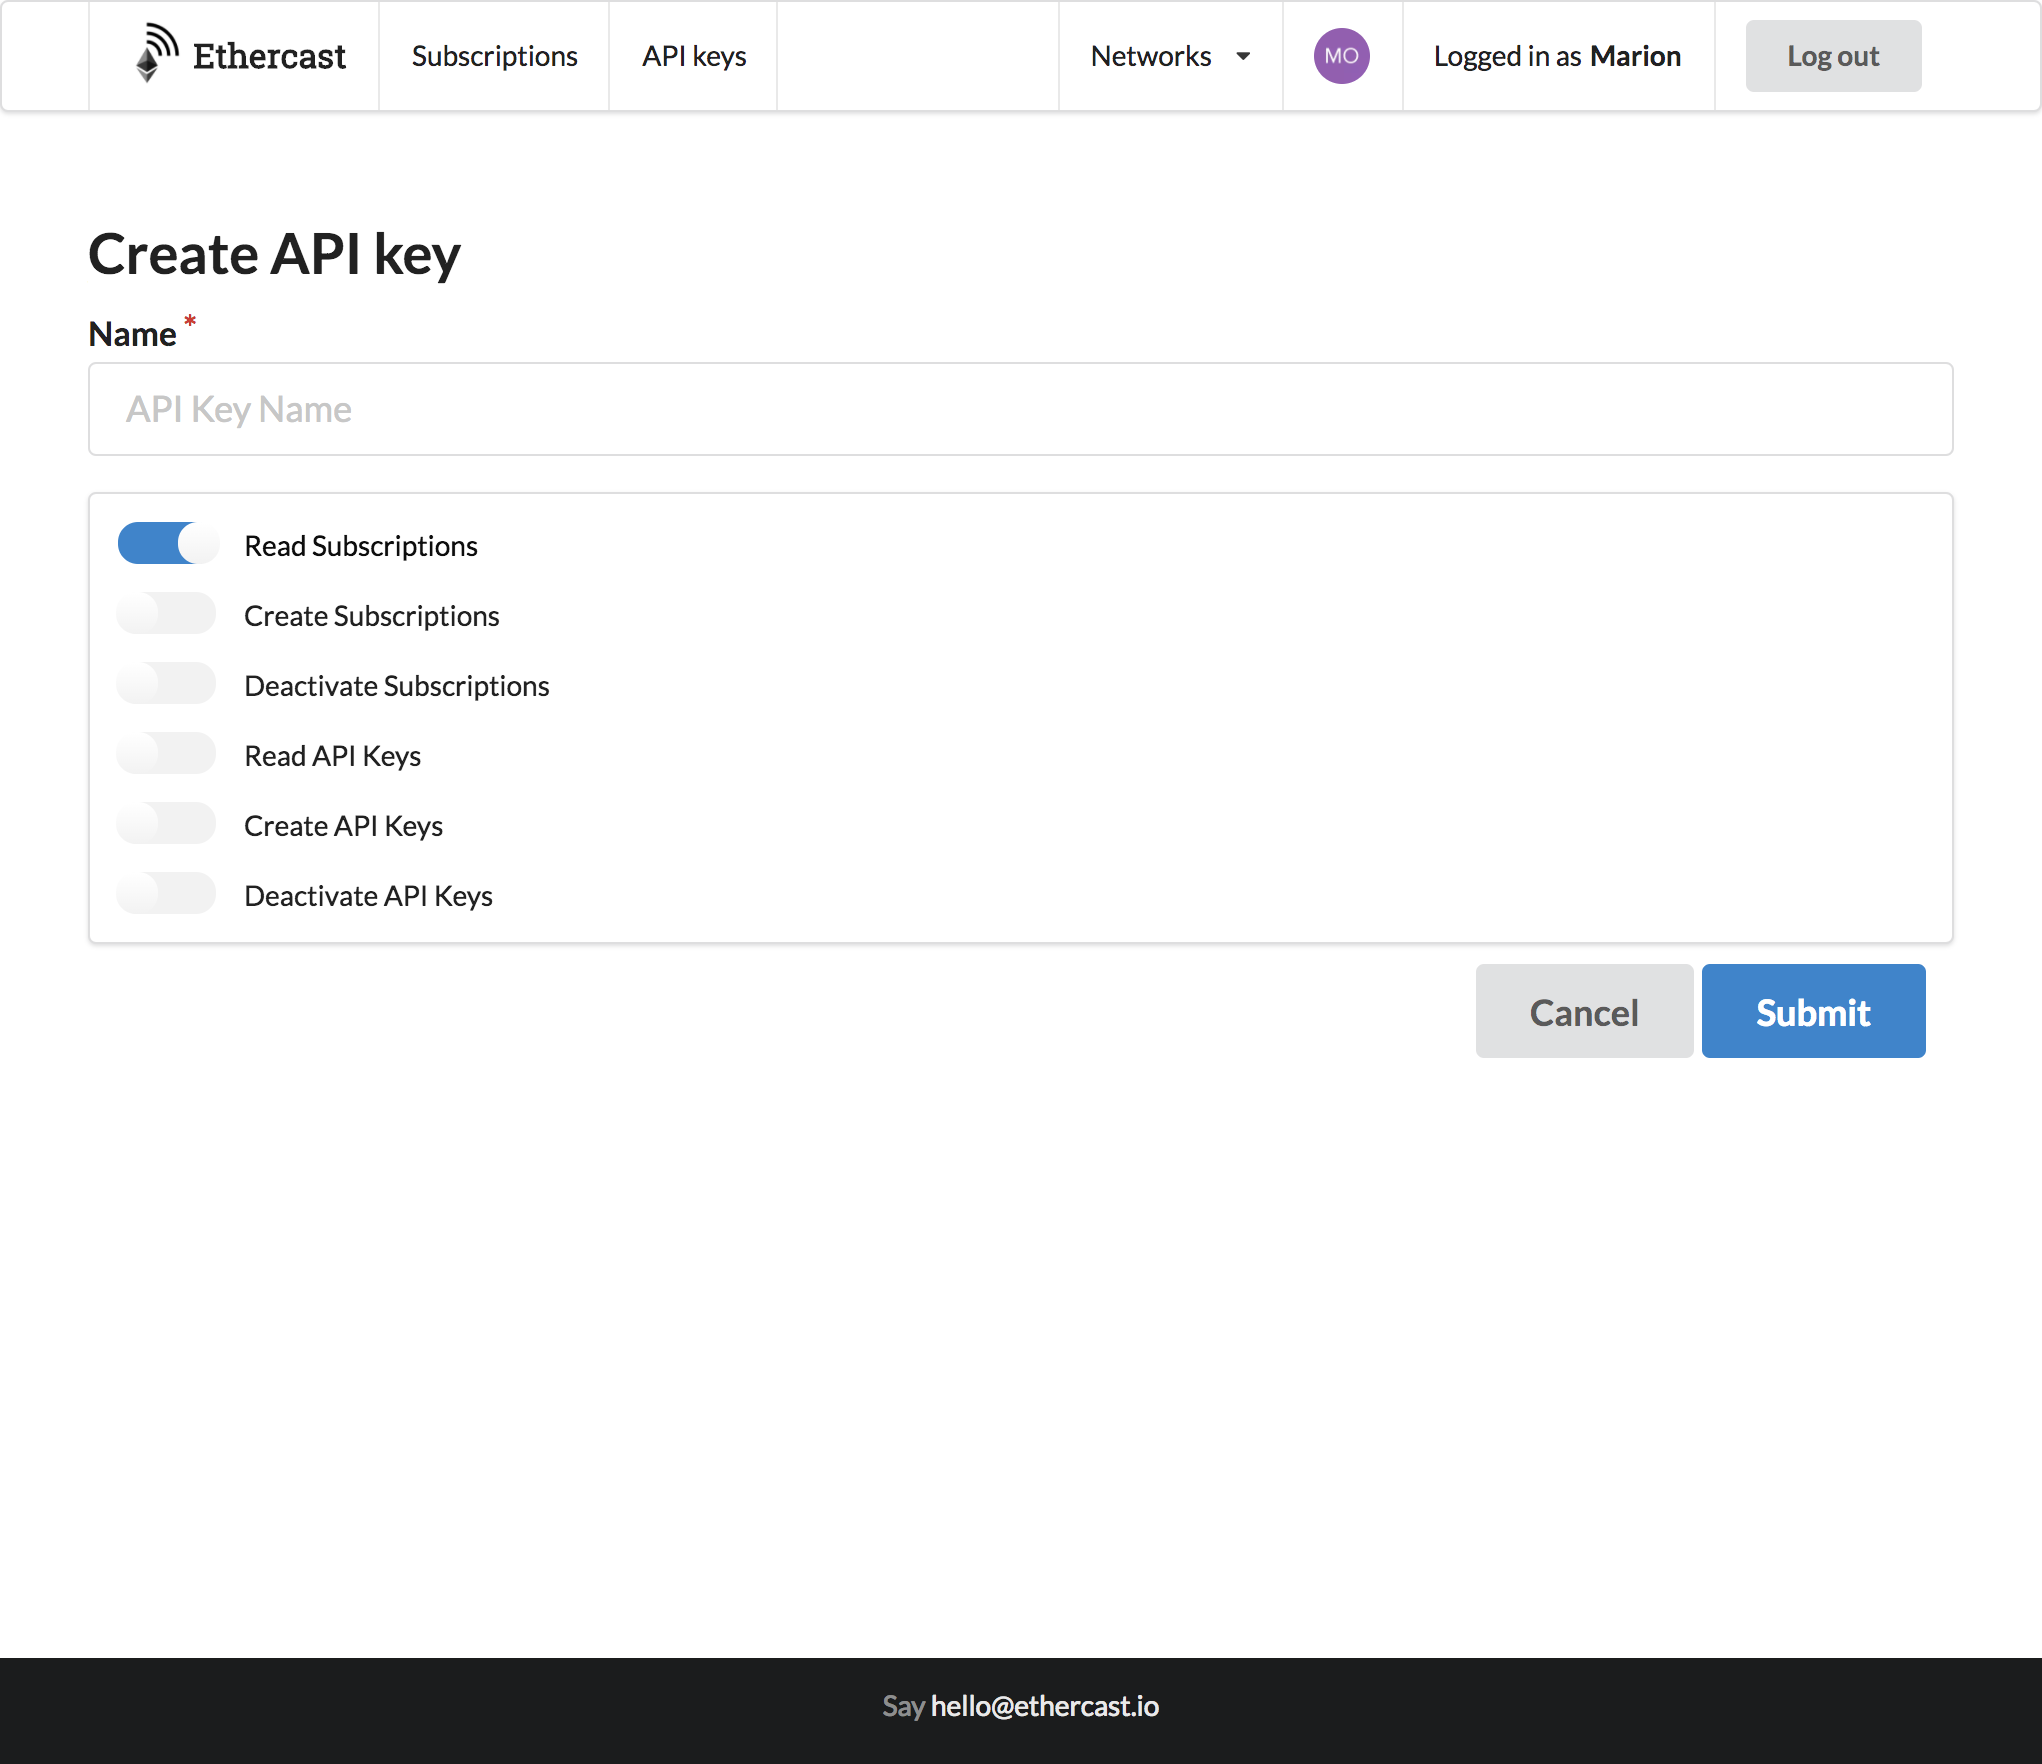Image resolution: width=2042 pixels, height=1764 pixels.
Task: Cancel creating the API key
Action: [1584, 1011]
